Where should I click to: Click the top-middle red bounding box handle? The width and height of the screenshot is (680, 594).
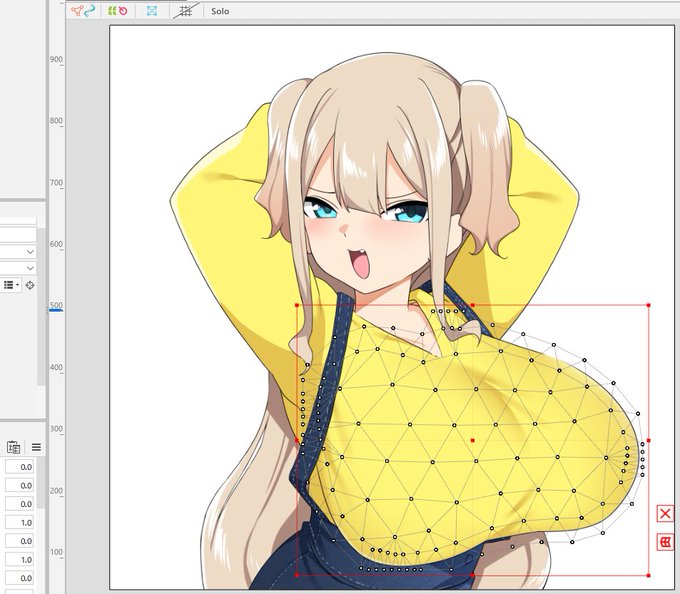click(472, 305)
